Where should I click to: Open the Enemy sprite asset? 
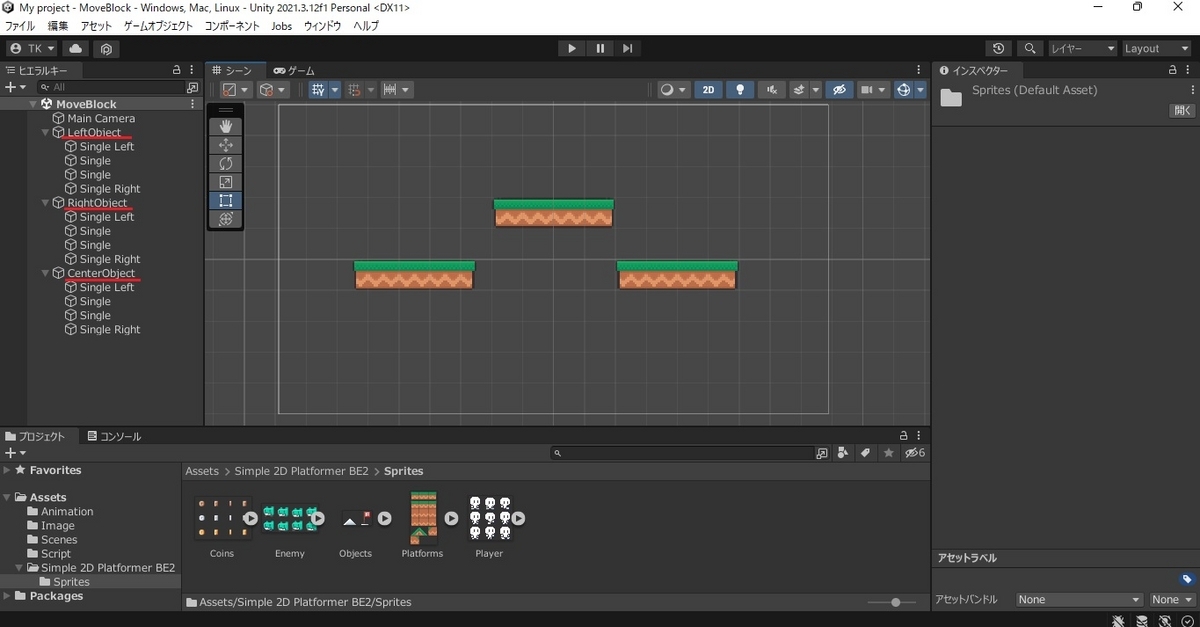[290, 518]
